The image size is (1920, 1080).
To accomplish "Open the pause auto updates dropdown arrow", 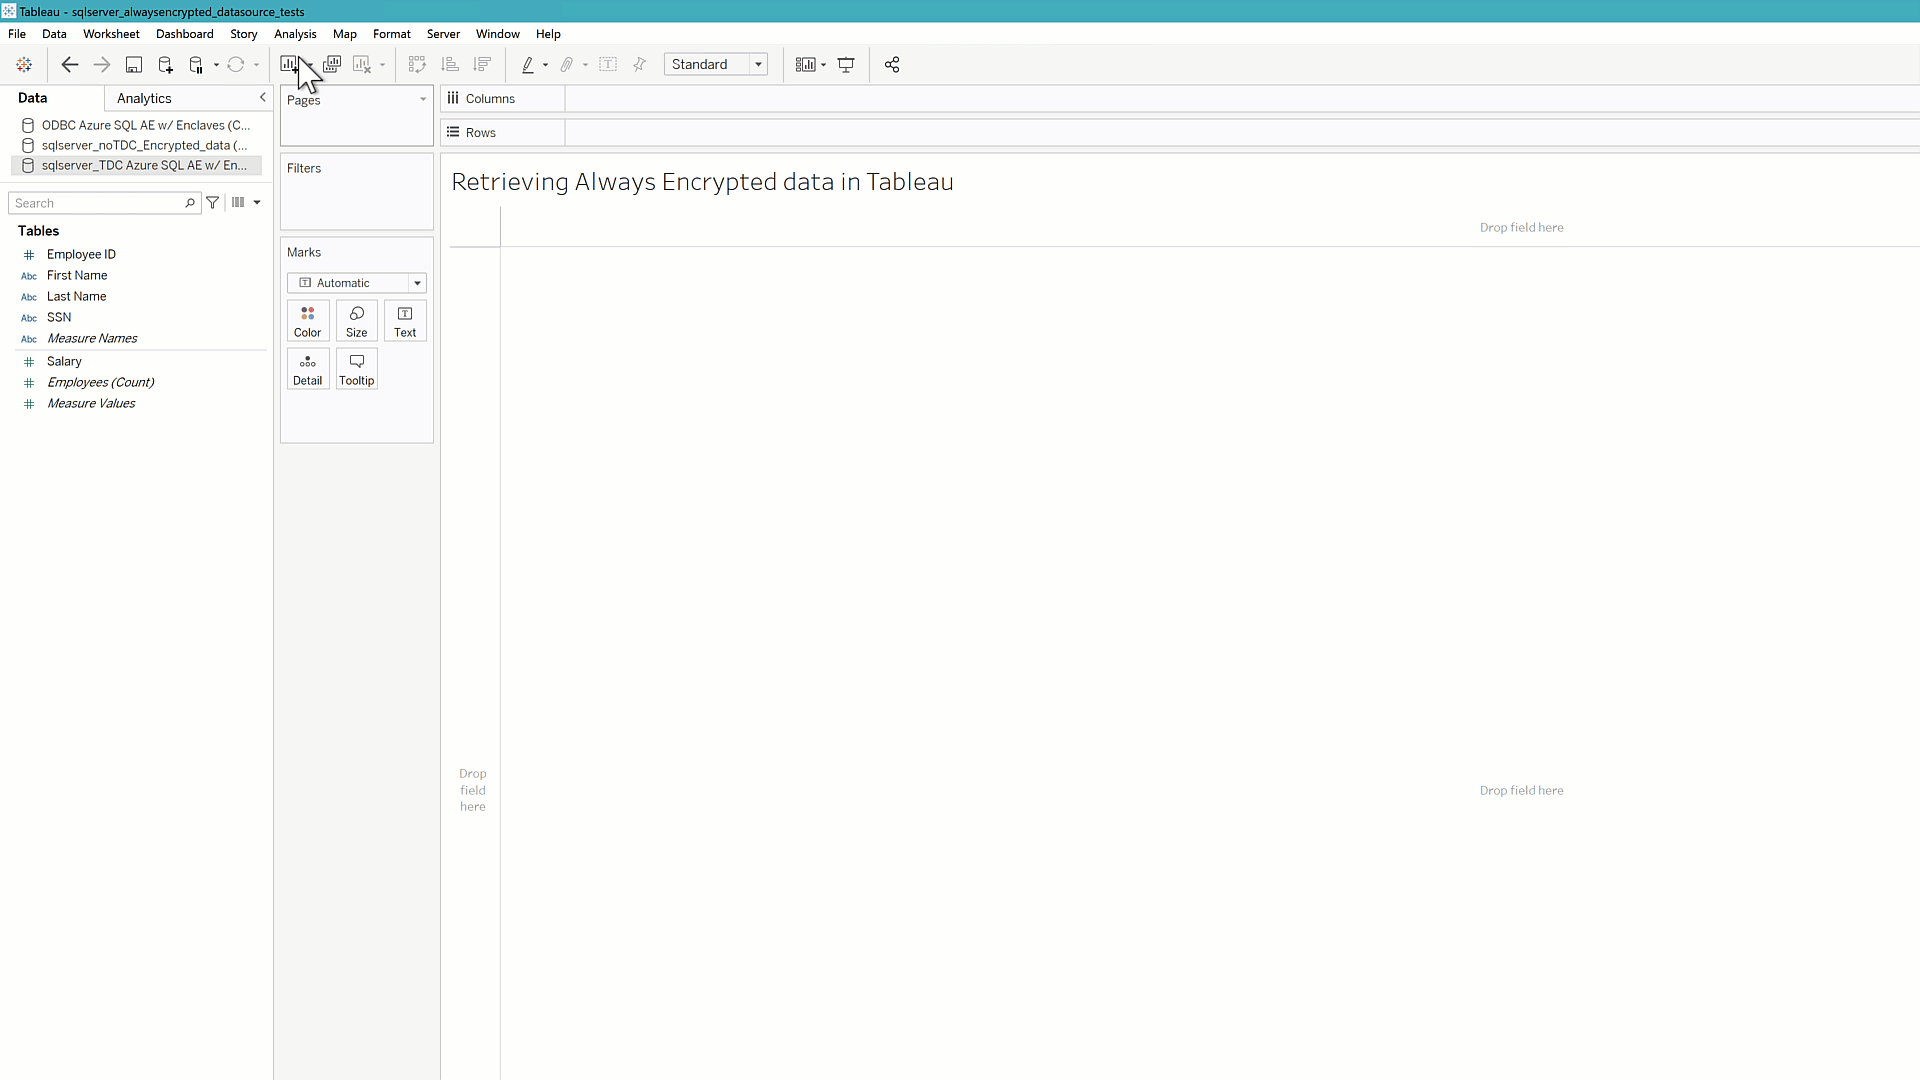I will pyautogui.click(x=216, y=65).
